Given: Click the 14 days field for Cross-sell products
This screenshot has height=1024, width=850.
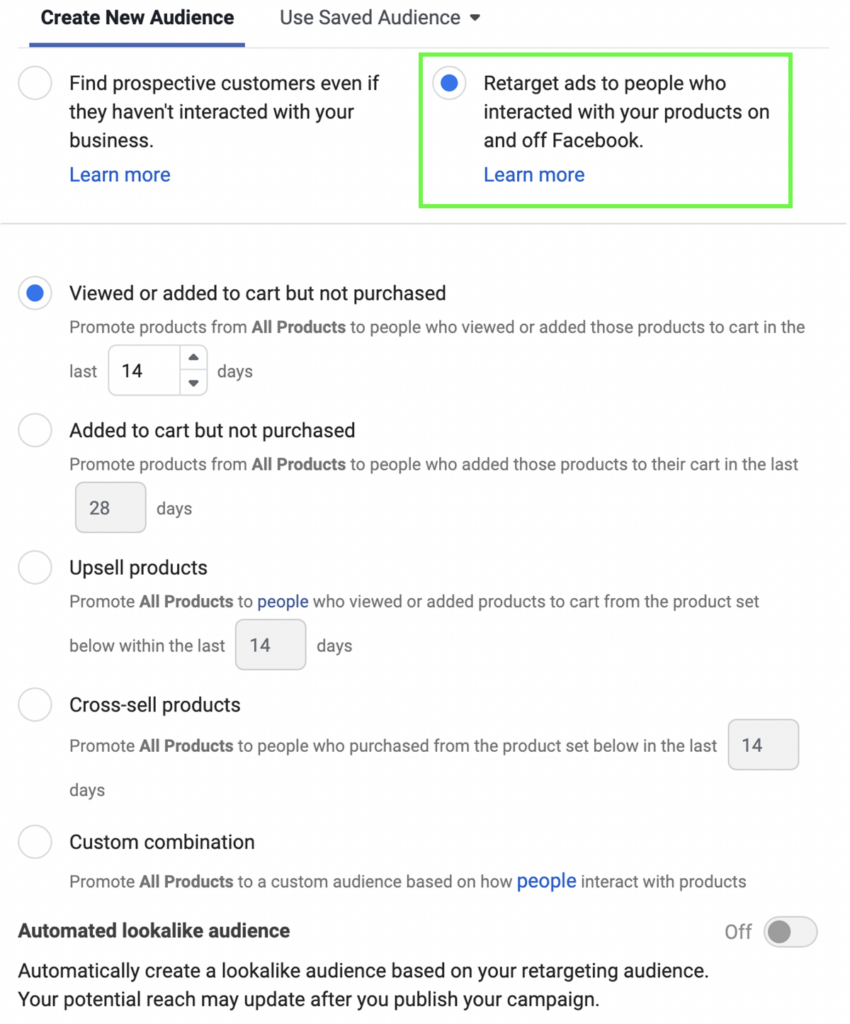Looking at the screenshot, I should coord(763,745).
